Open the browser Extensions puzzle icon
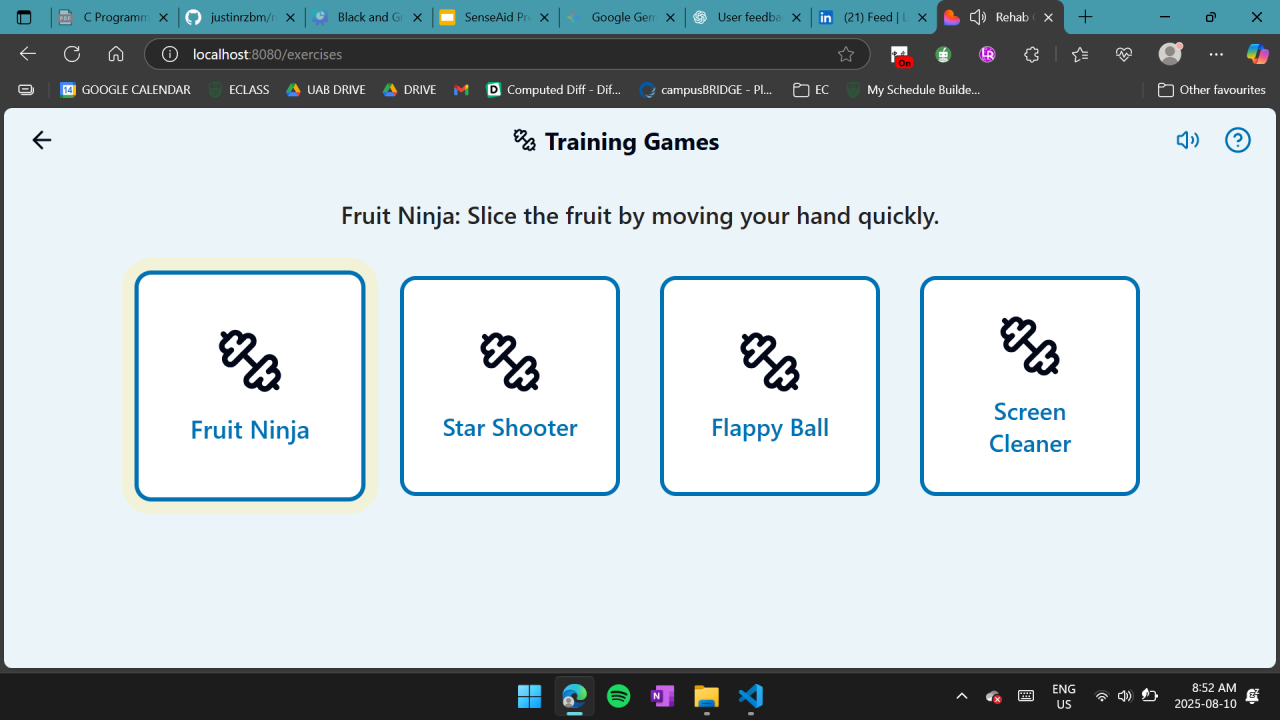This screenshot has height=720, width=1280. click(1032, 54)
